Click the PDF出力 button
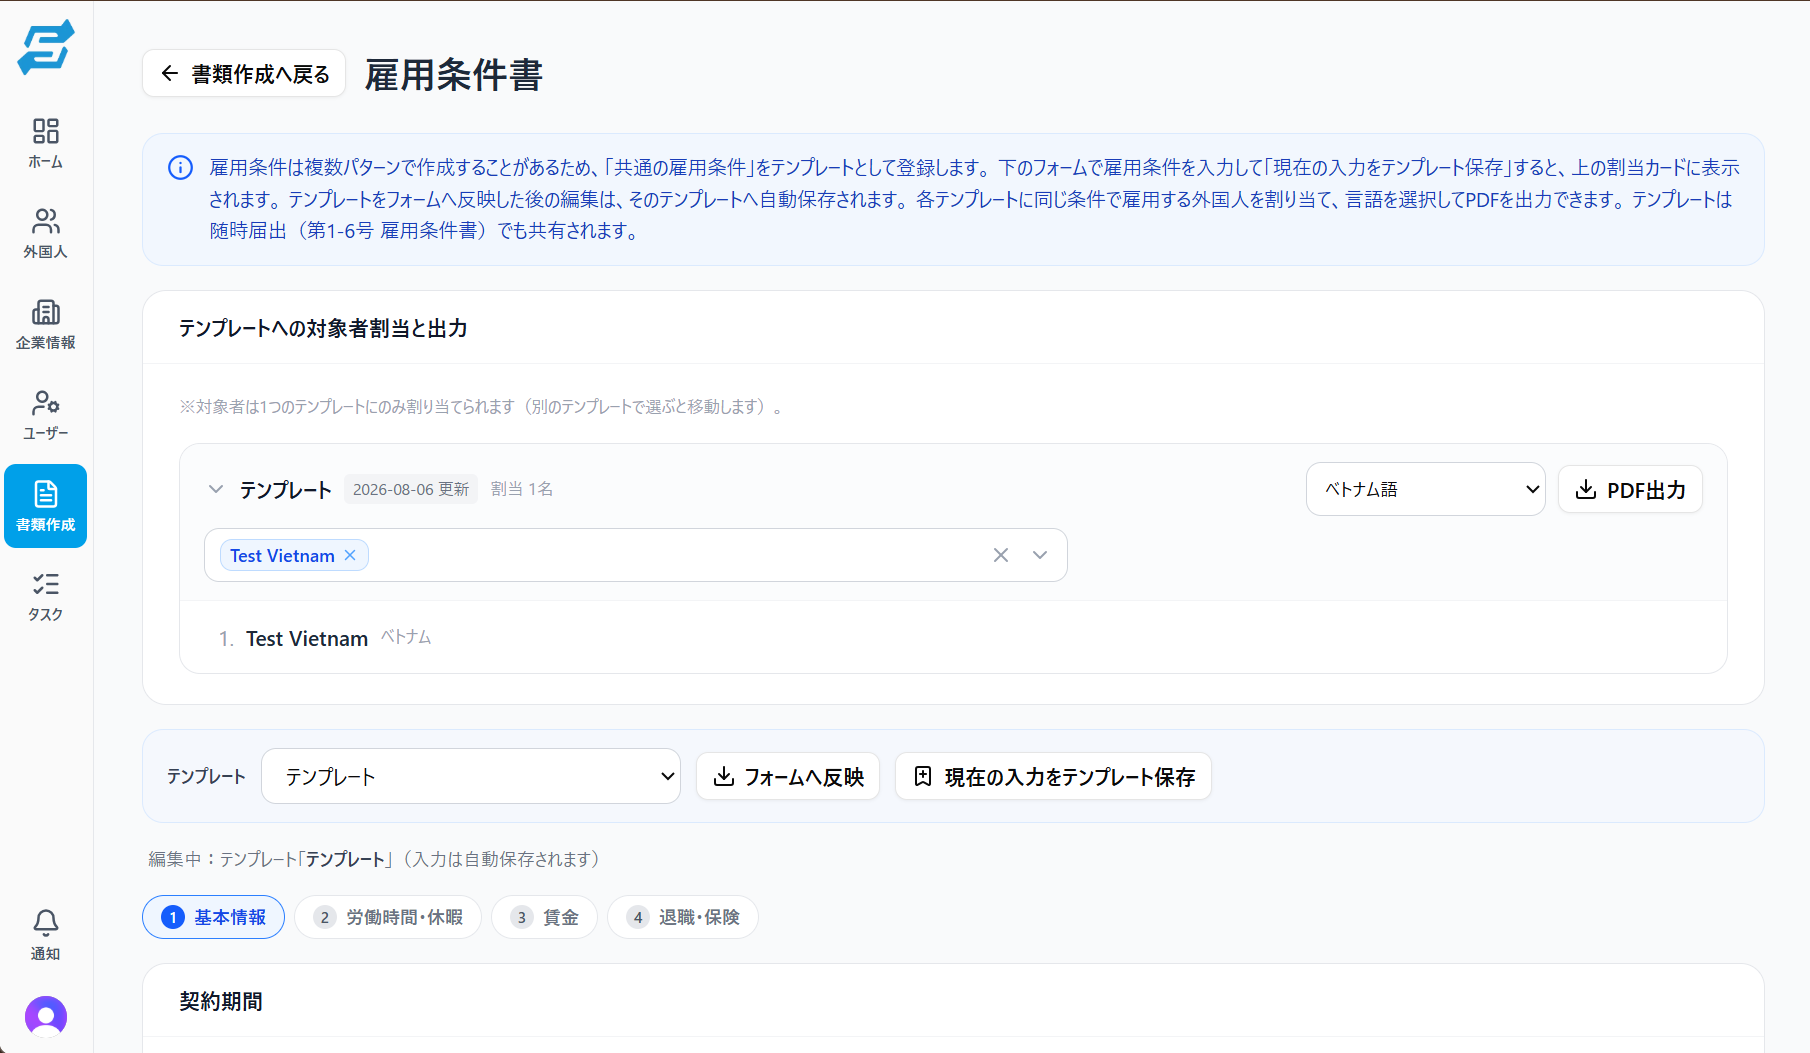The image size is (1810, 1053). pos(1630,489)
